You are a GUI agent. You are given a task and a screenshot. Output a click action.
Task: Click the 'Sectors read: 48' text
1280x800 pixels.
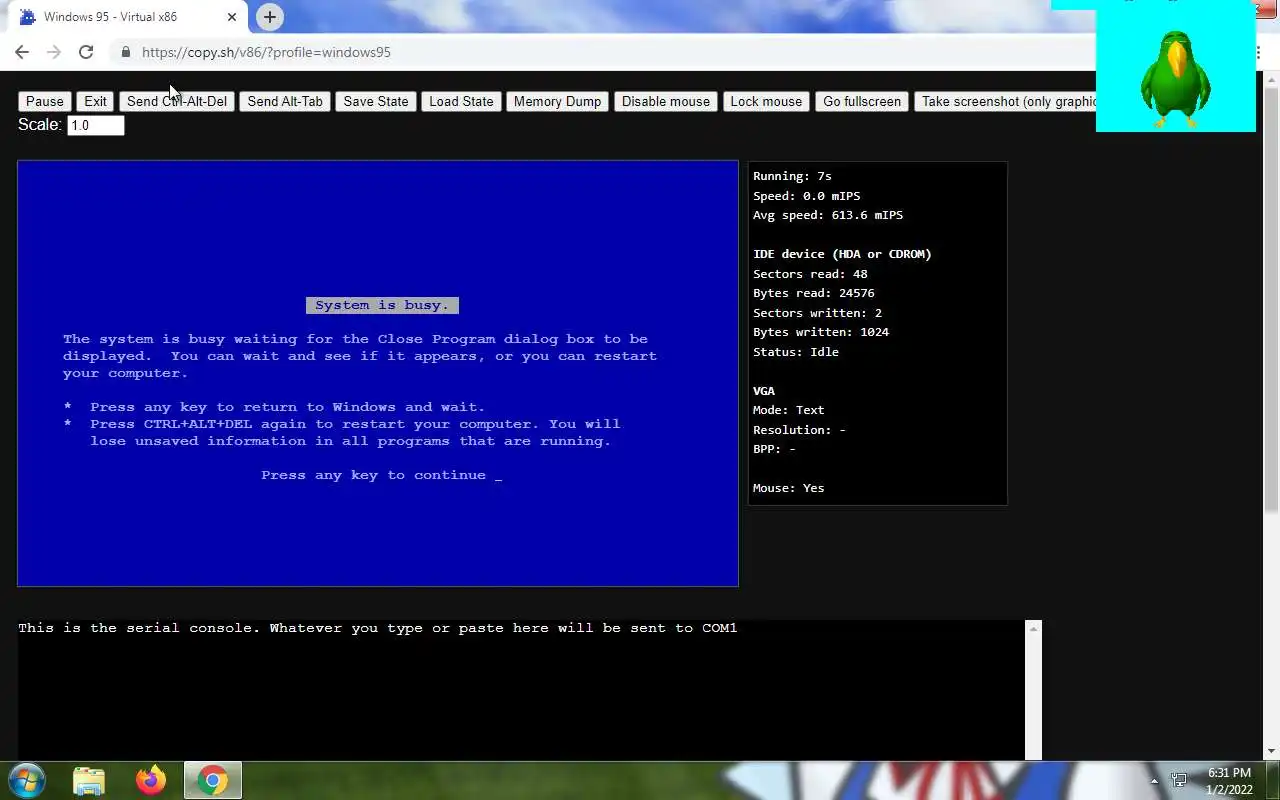[810, 274]
